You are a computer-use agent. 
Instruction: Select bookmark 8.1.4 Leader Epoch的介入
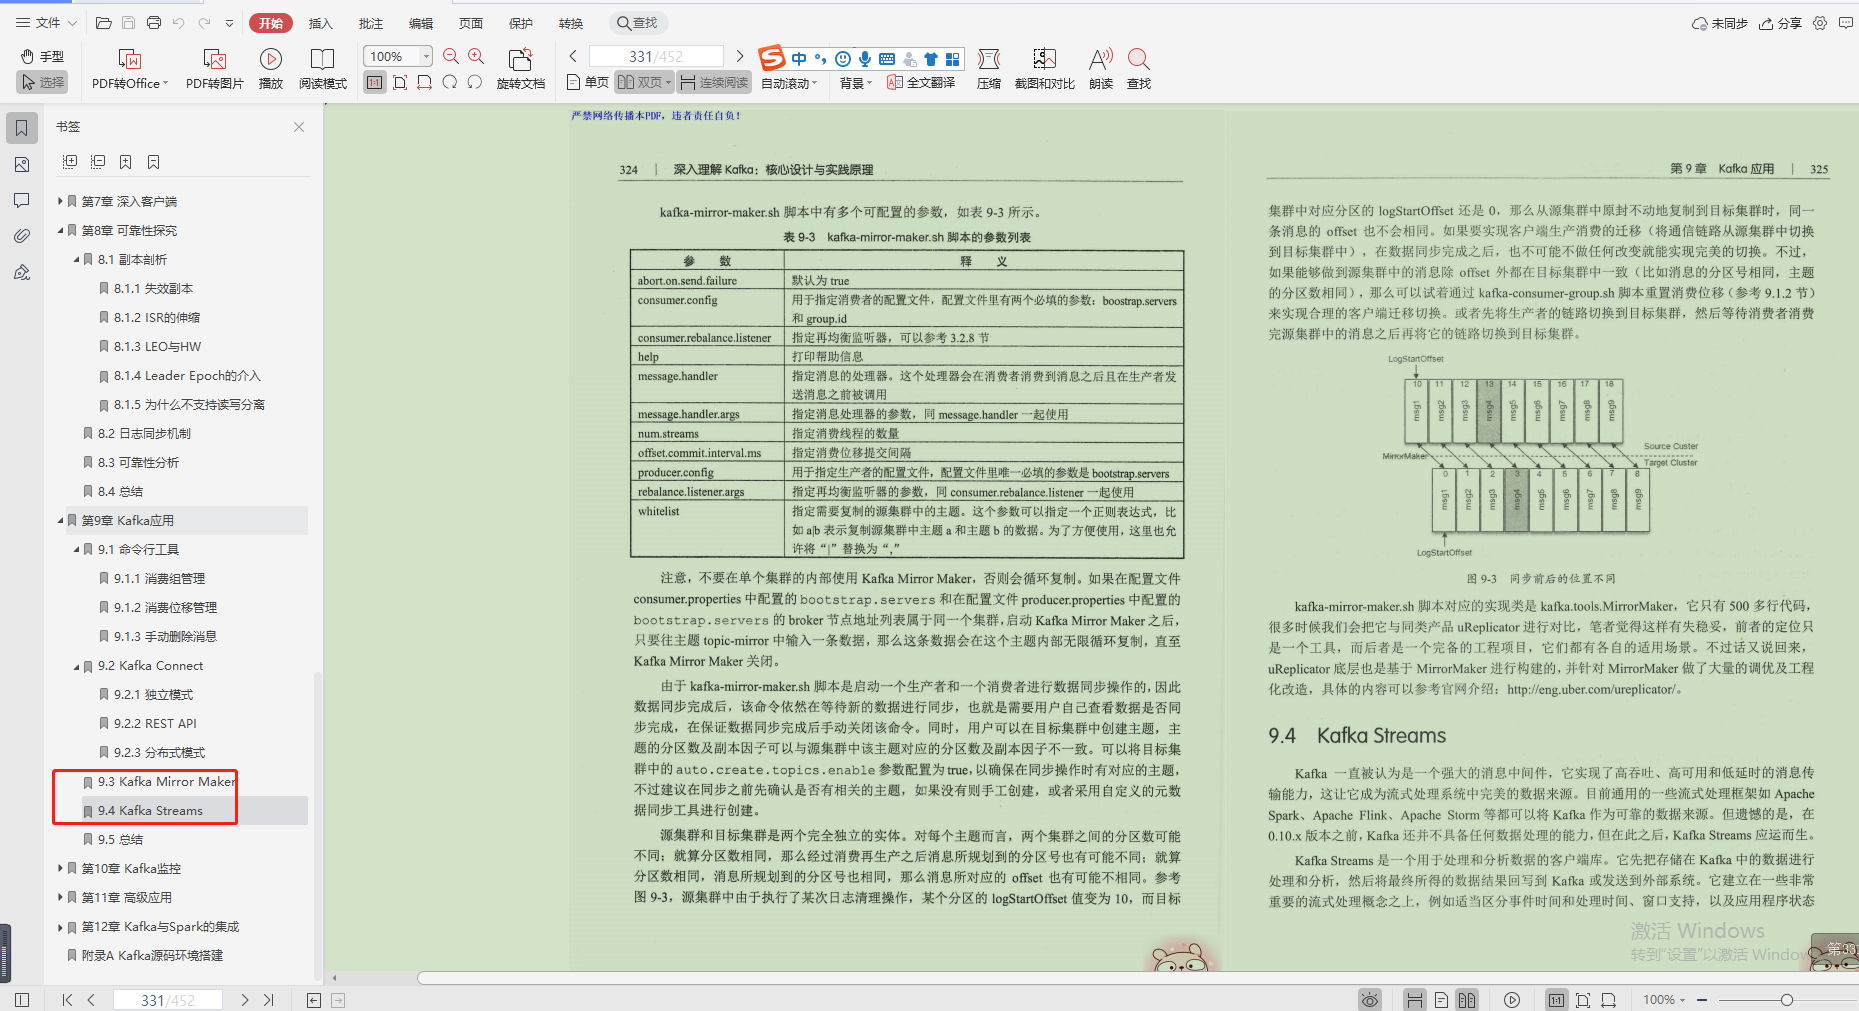[x=186, y=376]
